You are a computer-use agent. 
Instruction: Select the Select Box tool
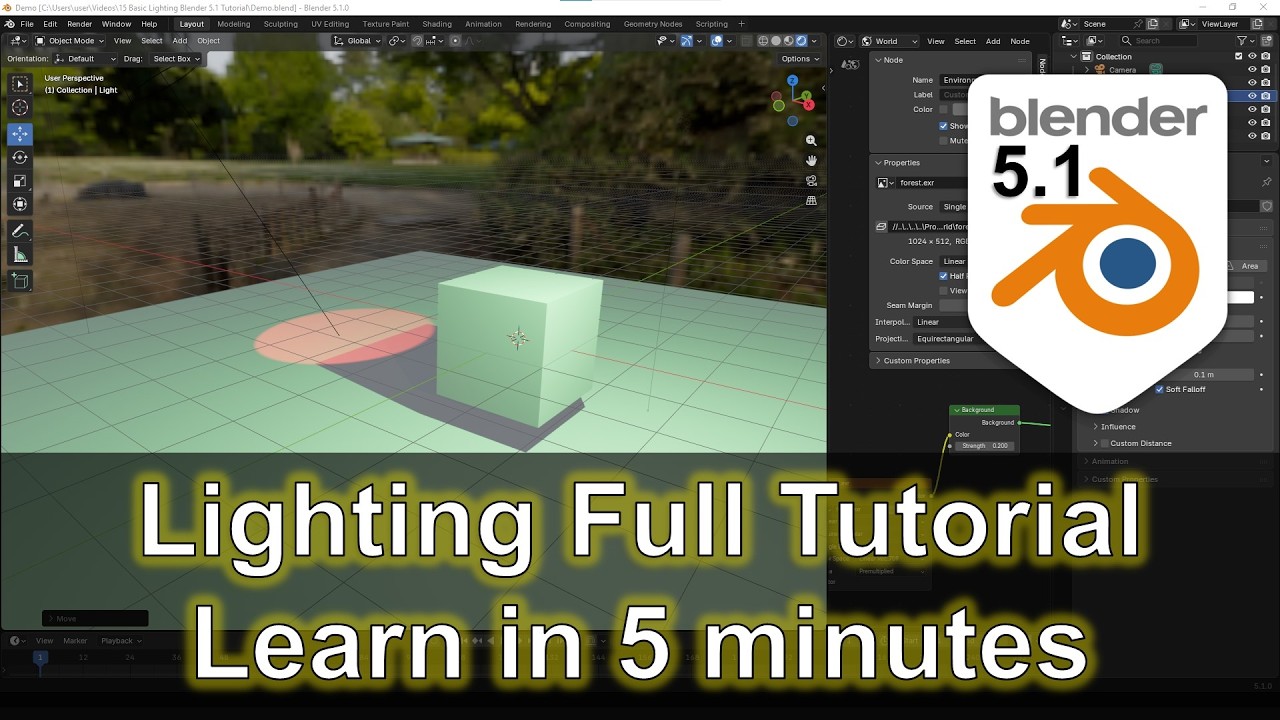20,84
